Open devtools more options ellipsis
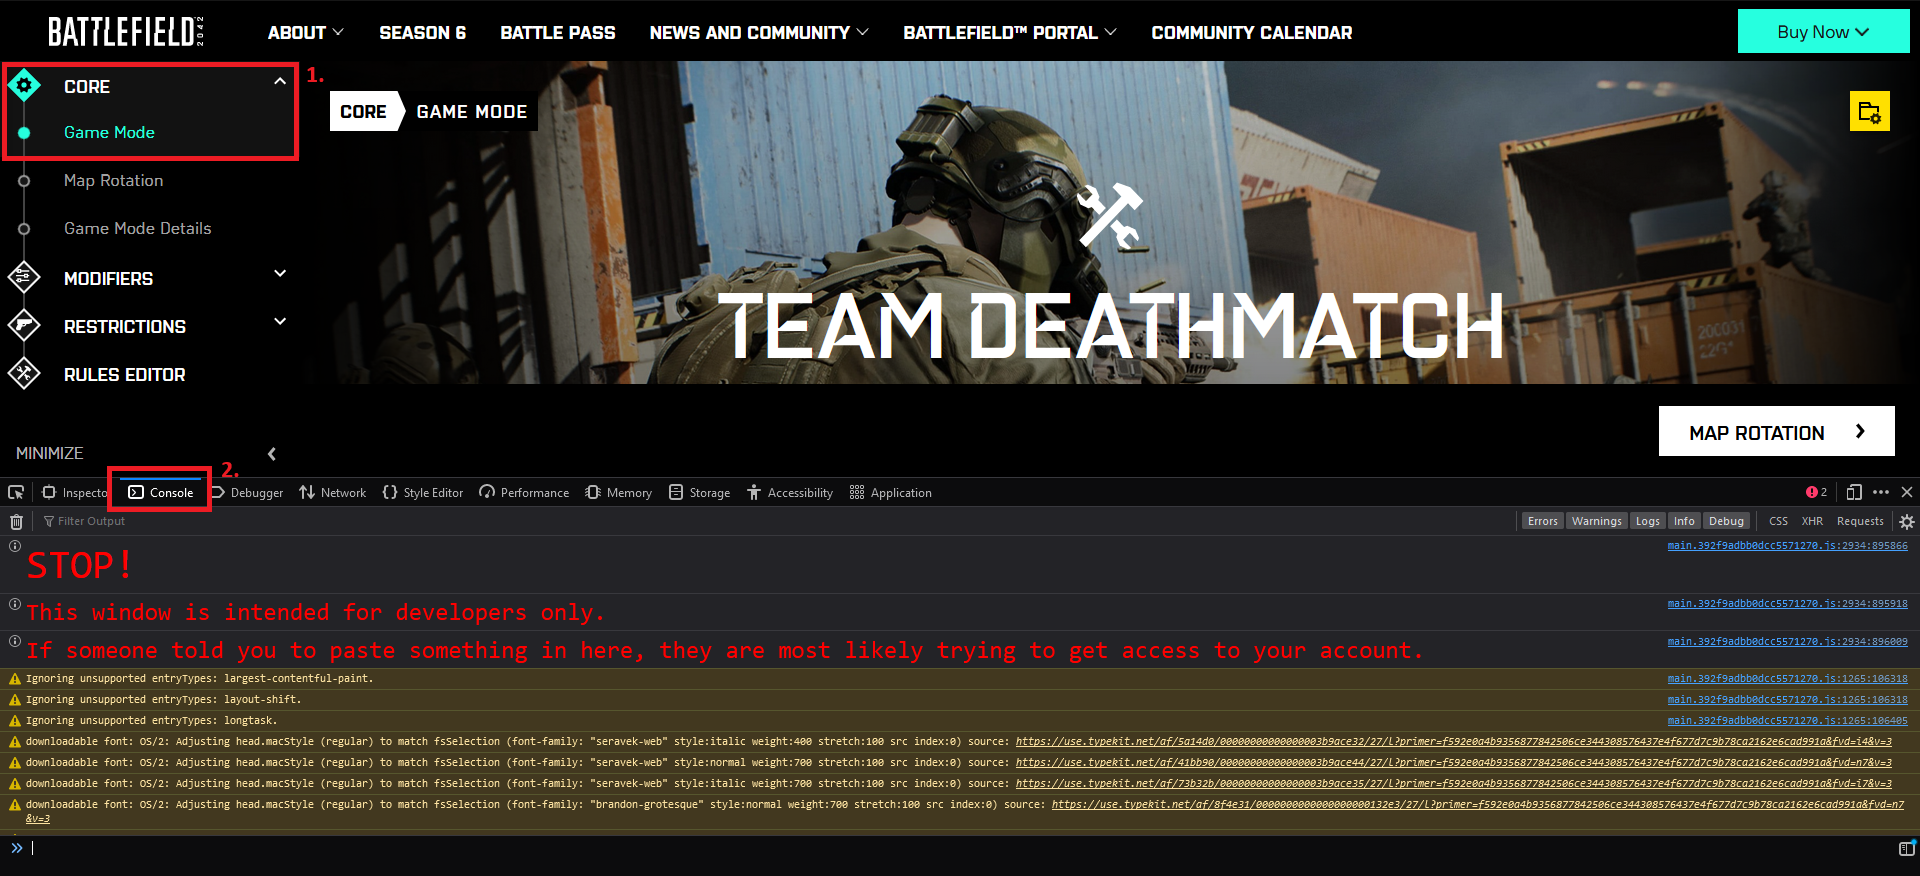The height and width of the screenshot is (876, 1920). click(x=1881, y=492)
